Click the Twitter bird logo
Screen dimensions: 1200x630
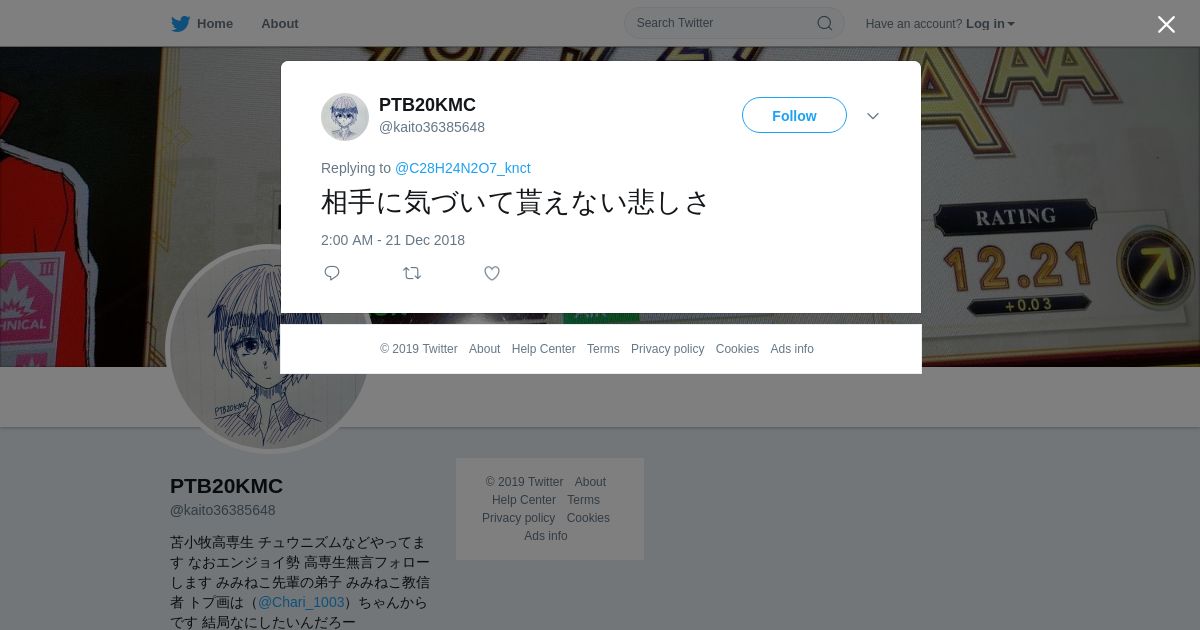pyautogui.click(x=180, y=23)
